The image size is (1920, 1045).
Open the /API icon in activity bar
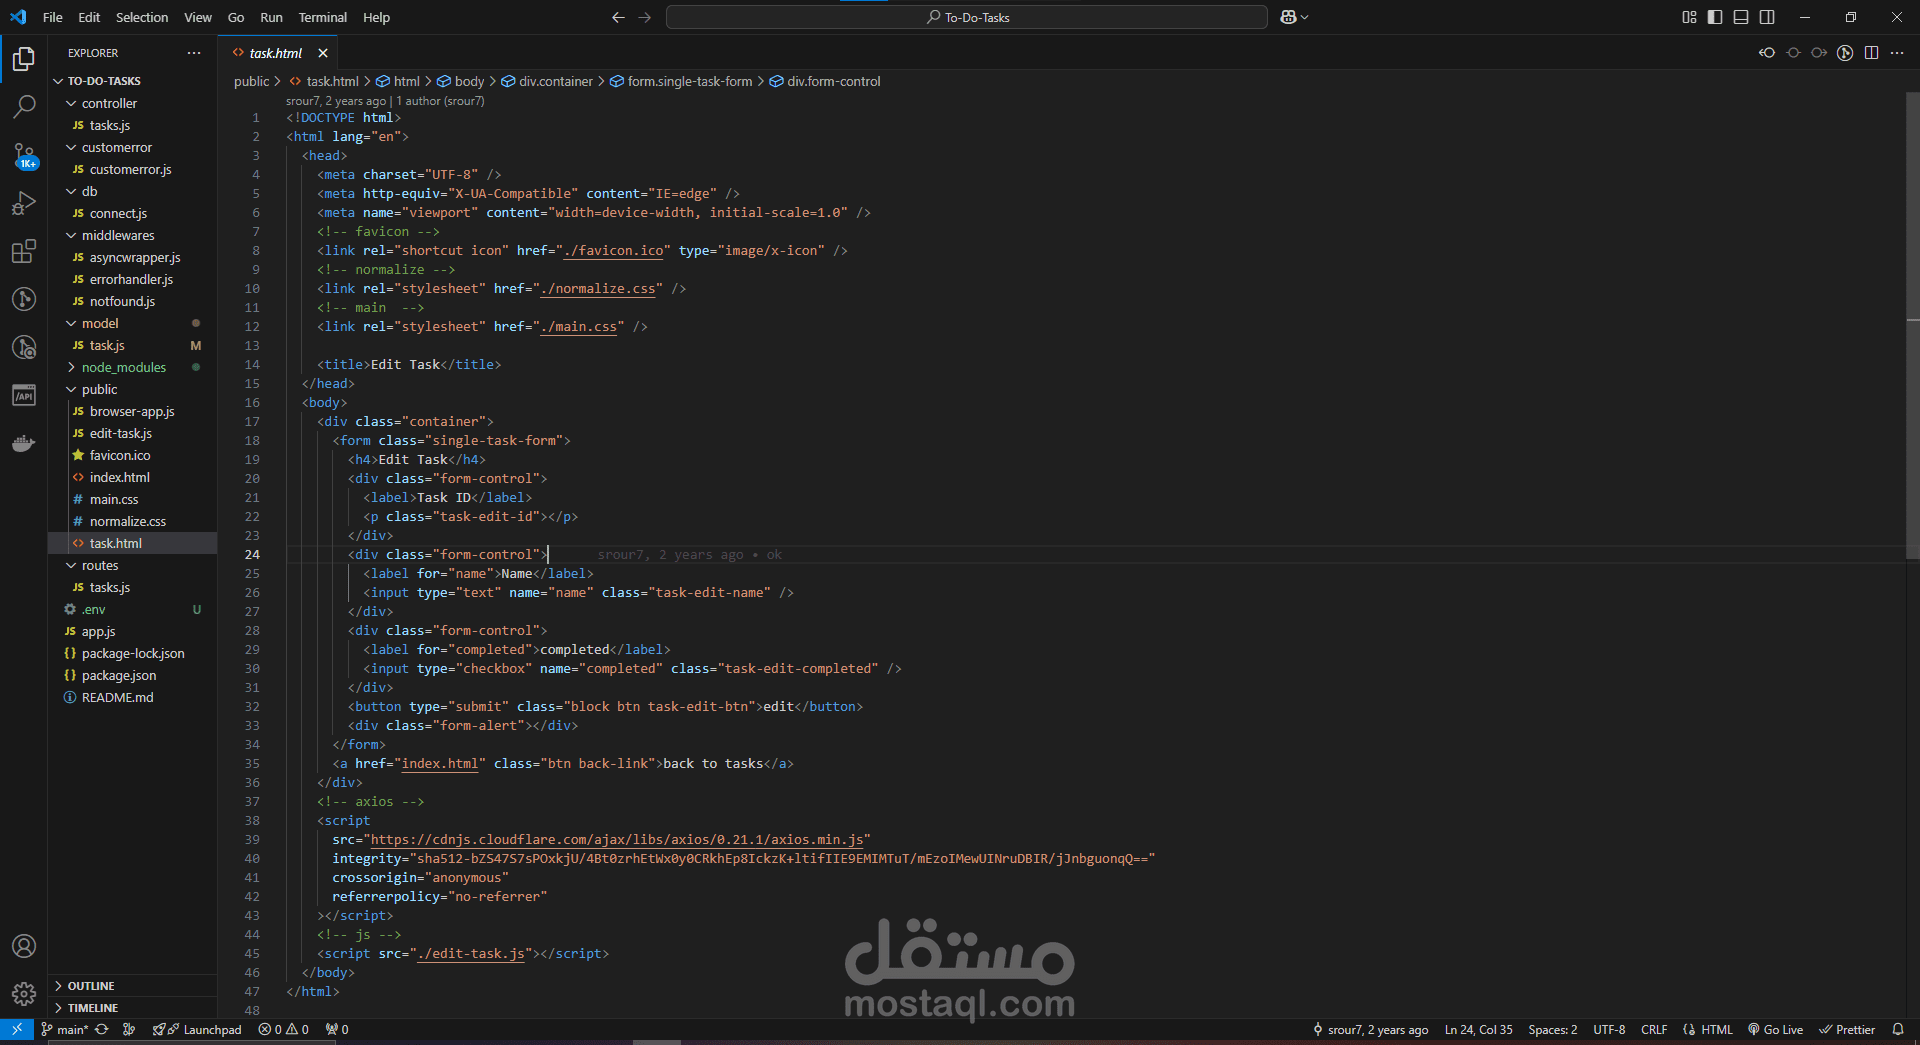click(x=24, y=395)
